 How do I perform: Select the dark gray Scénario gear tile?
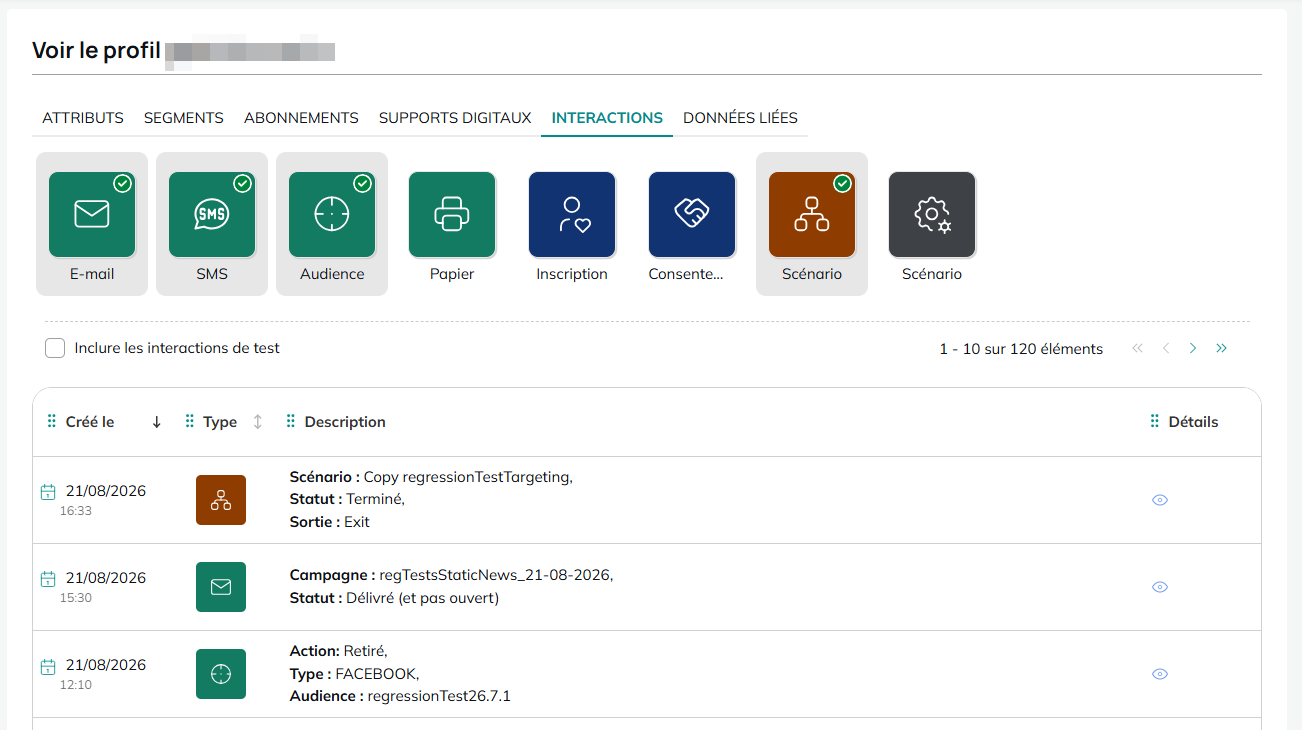pos(932,224)
